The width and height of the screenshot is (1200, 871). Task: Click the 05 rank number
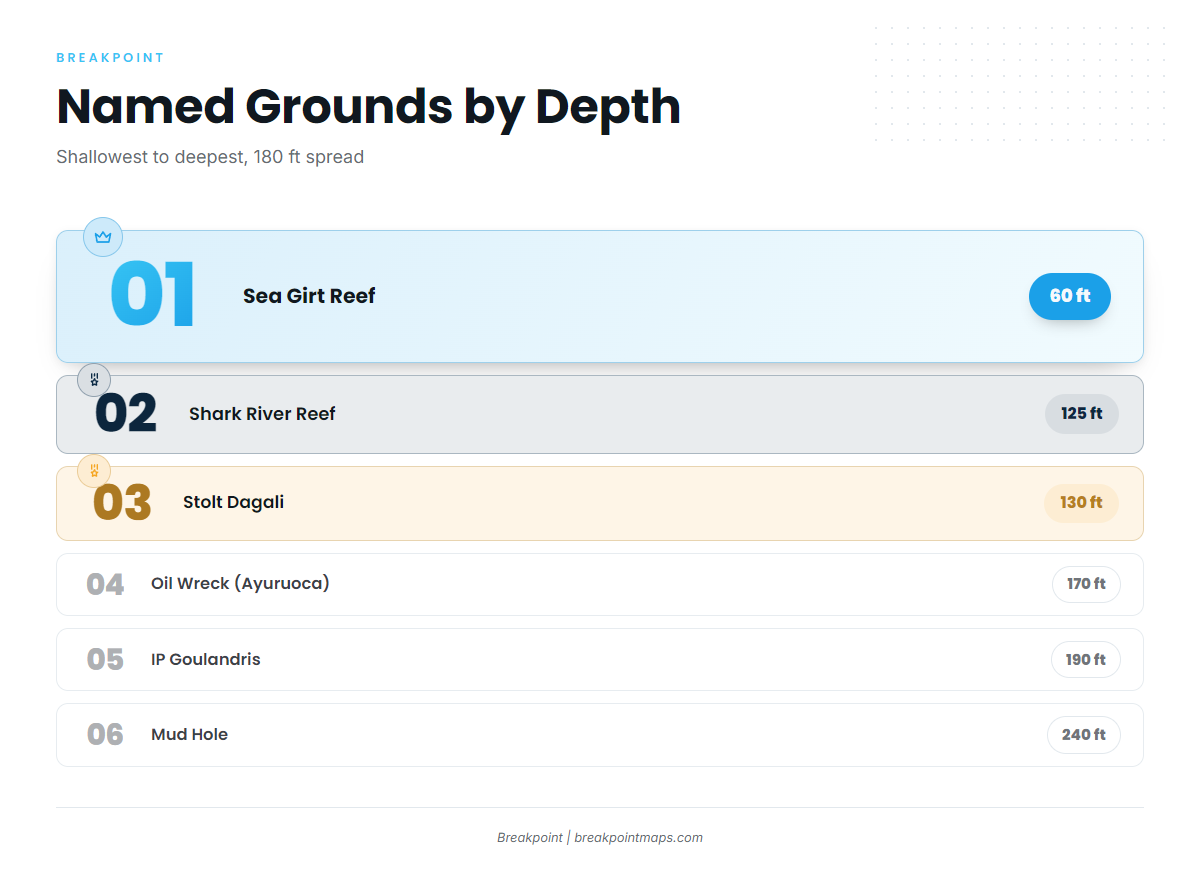[x=105, y=660]
